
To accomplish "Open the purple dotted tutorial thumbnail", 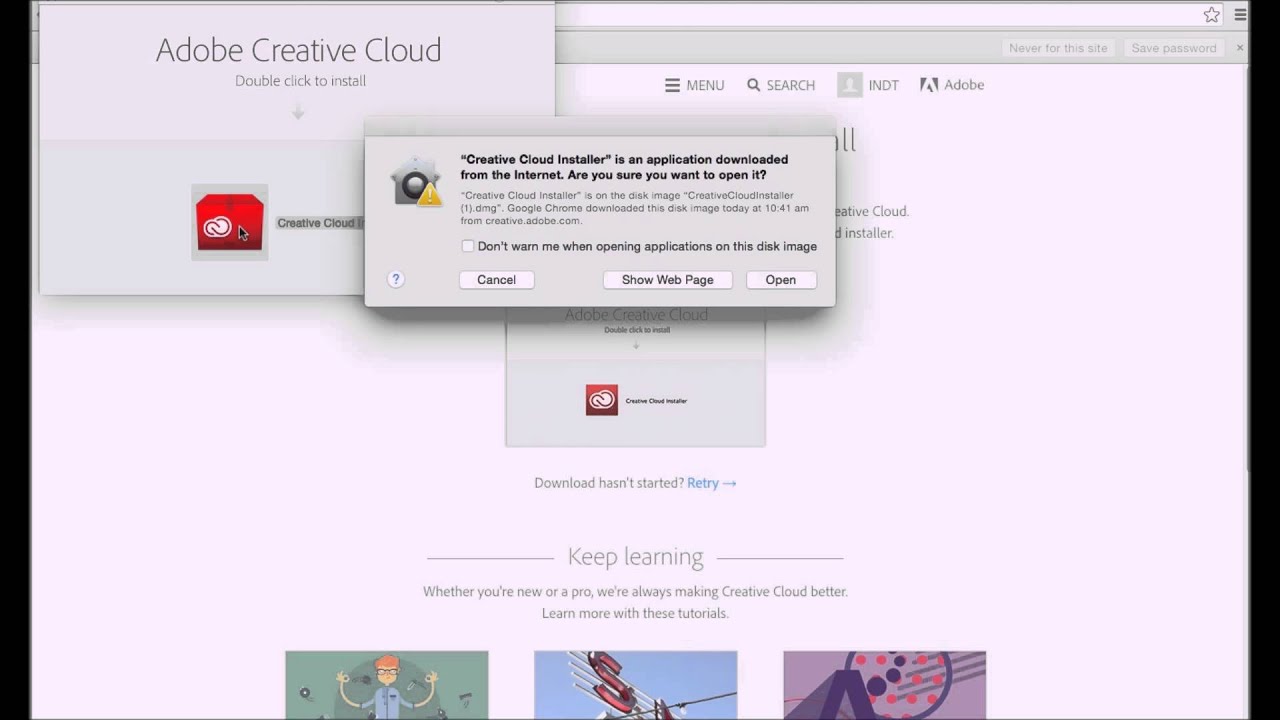I will click(x=885, y=685).
